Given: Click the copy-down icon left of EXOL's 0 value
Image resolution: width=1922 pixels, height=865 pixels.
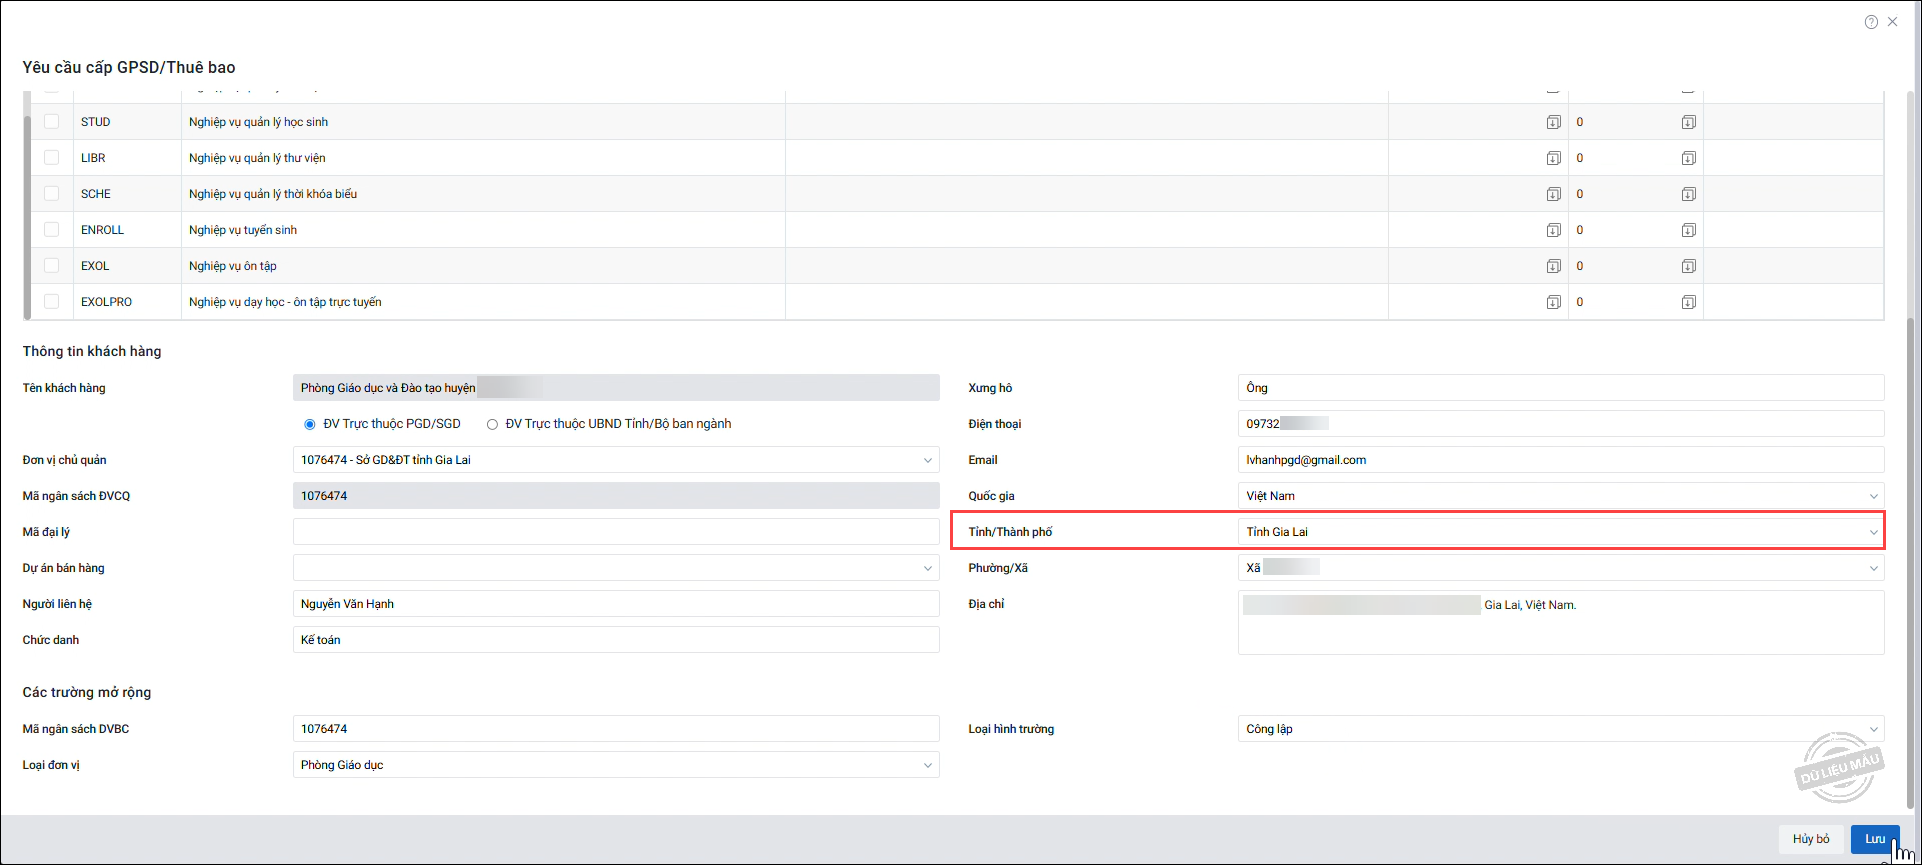Looking at the screenshot, I should click(x=1553, y=266).
